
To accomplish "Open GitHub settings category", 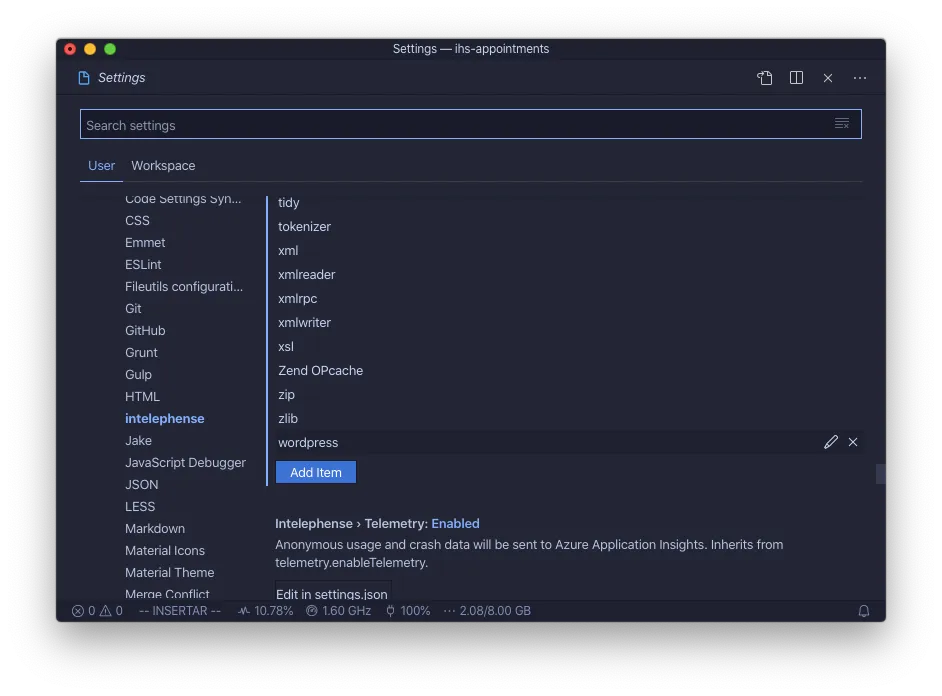I will tap(145, 330).
